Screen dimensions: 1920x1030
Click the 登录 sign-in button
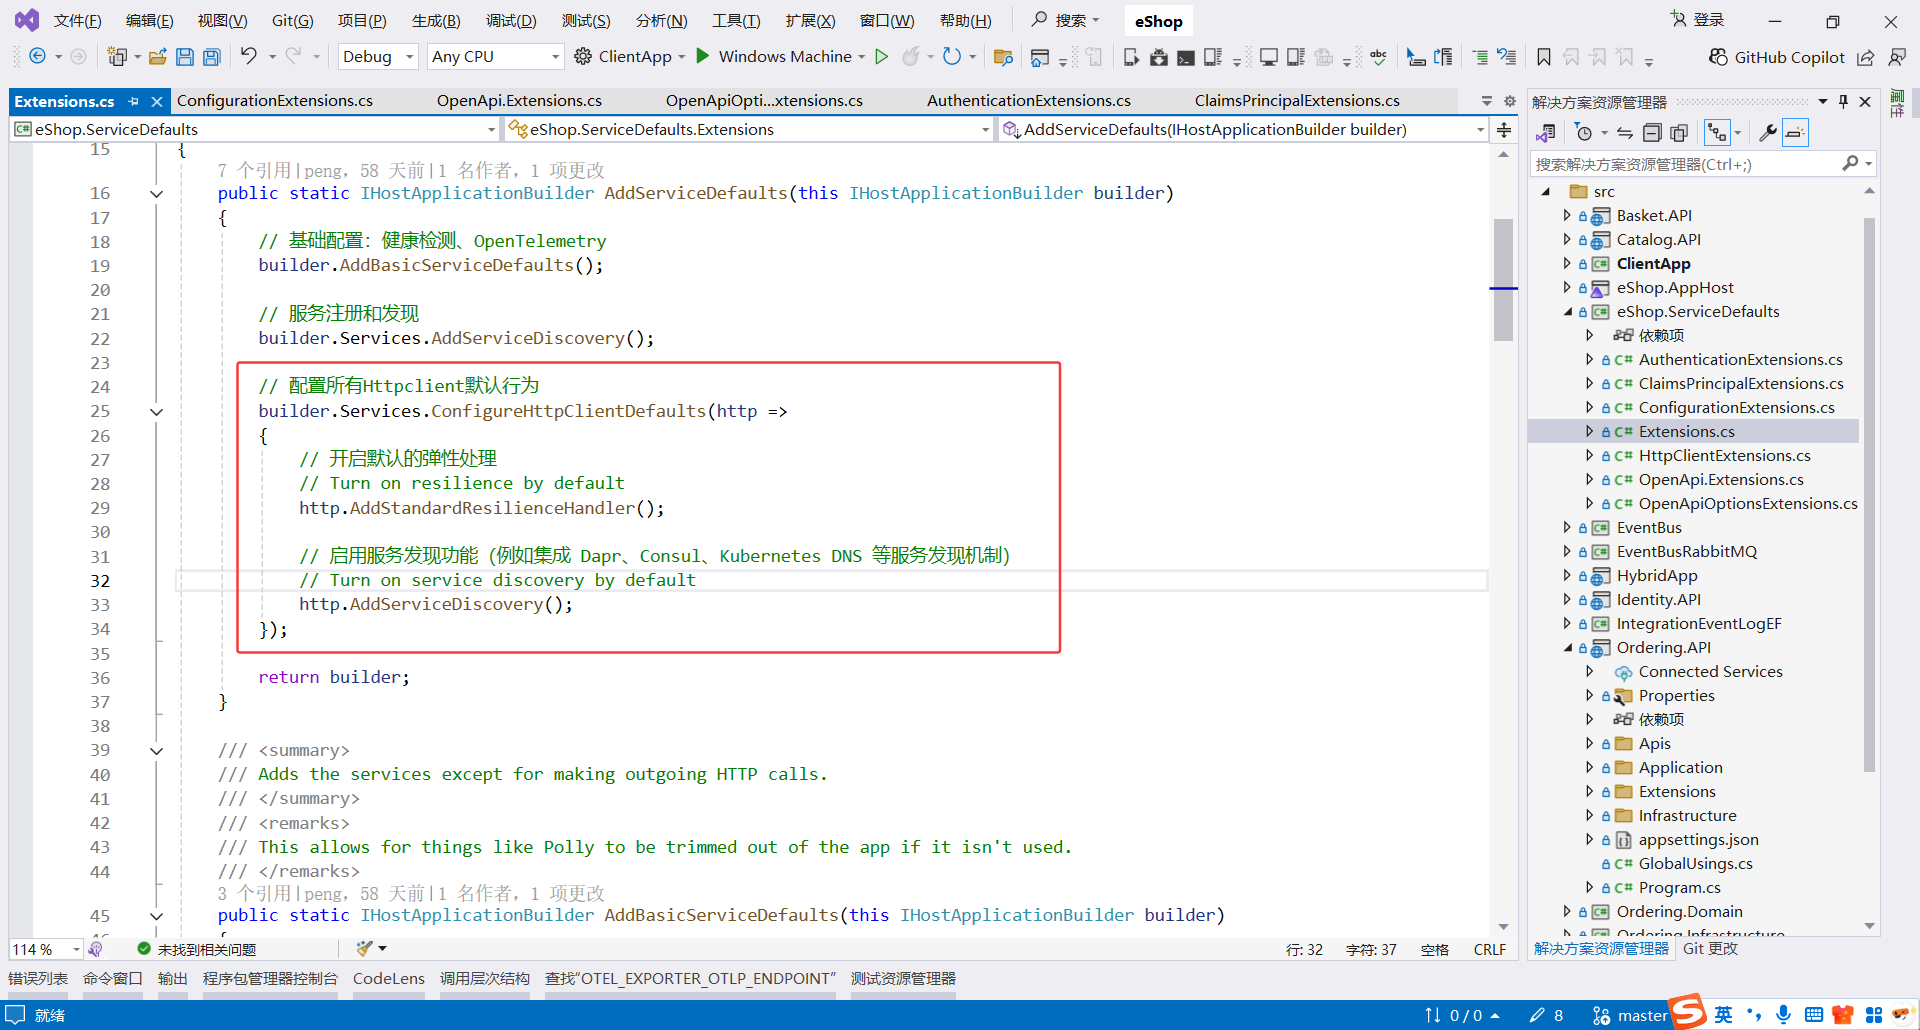point(1697,20)
